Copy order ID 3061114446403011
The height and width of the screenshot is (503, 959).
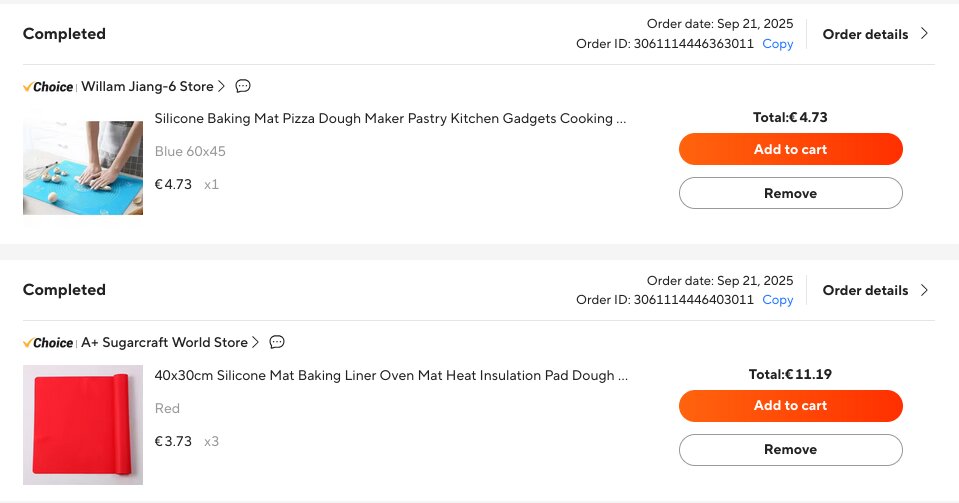pyautogui.click(x=777, y=300)
